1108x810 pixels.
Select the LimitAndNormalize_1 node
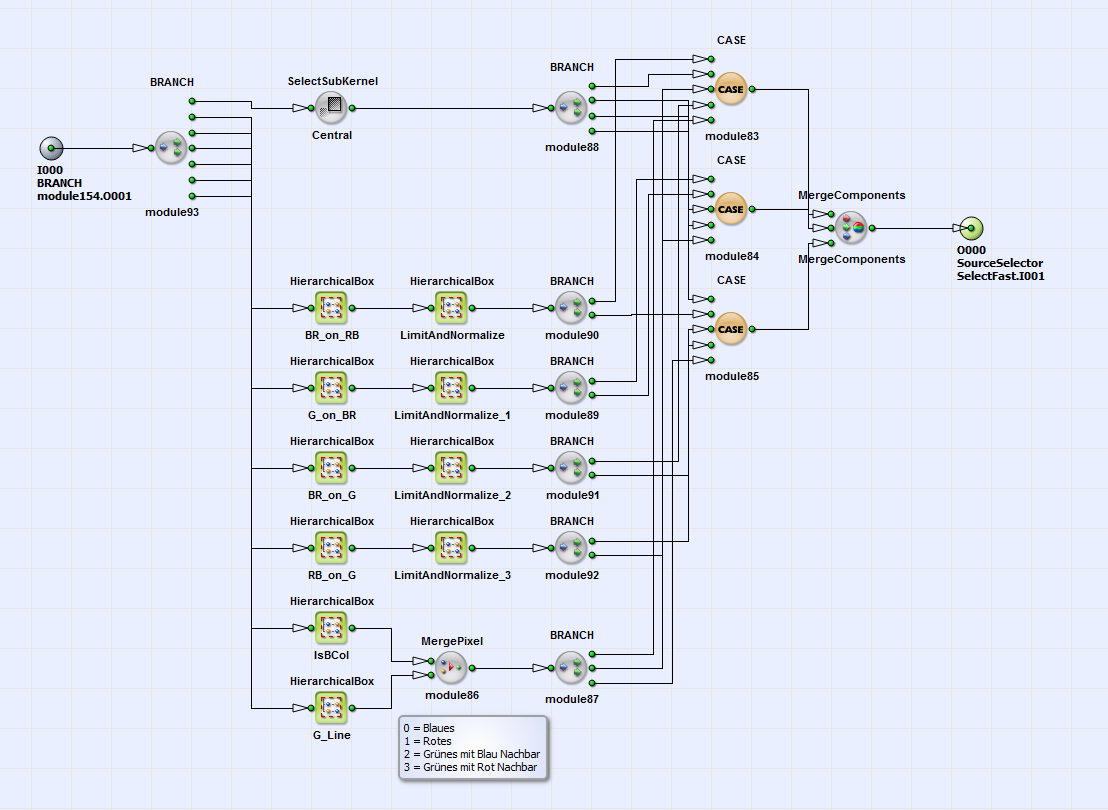[x=451, y=387]
